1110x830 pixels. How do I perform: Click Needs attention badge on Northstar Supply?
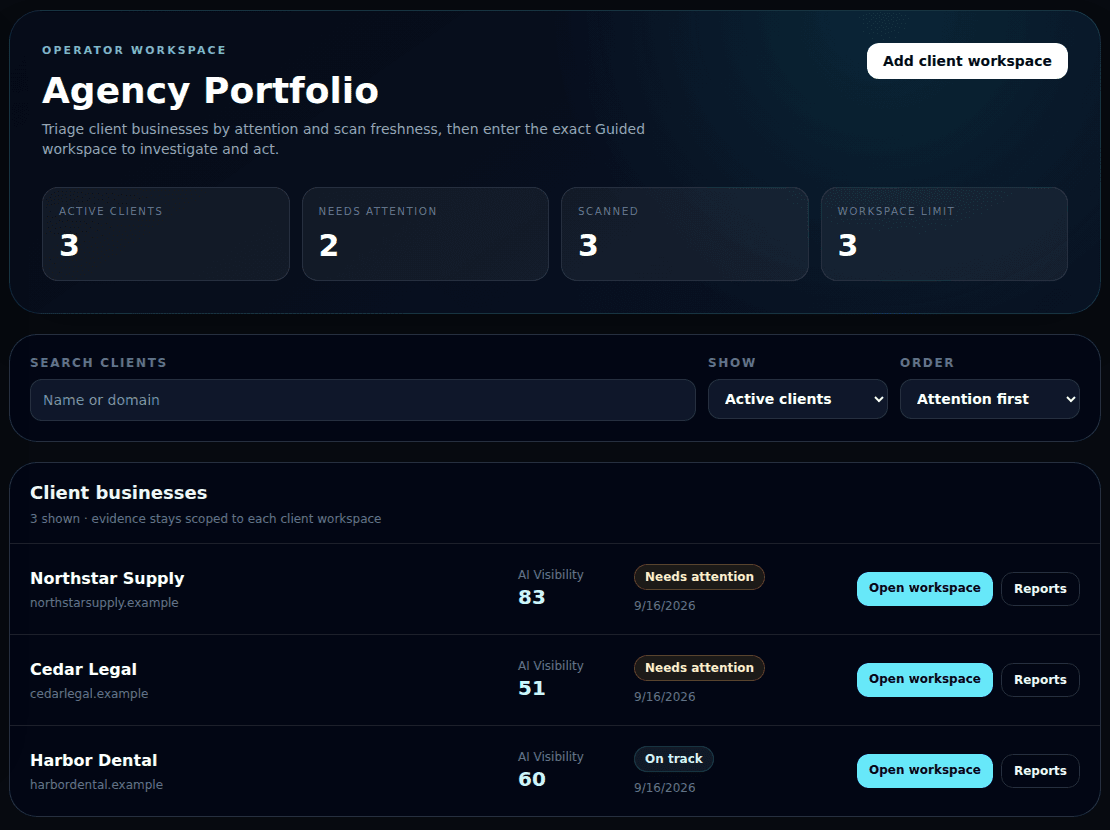[x=699, y=577]
